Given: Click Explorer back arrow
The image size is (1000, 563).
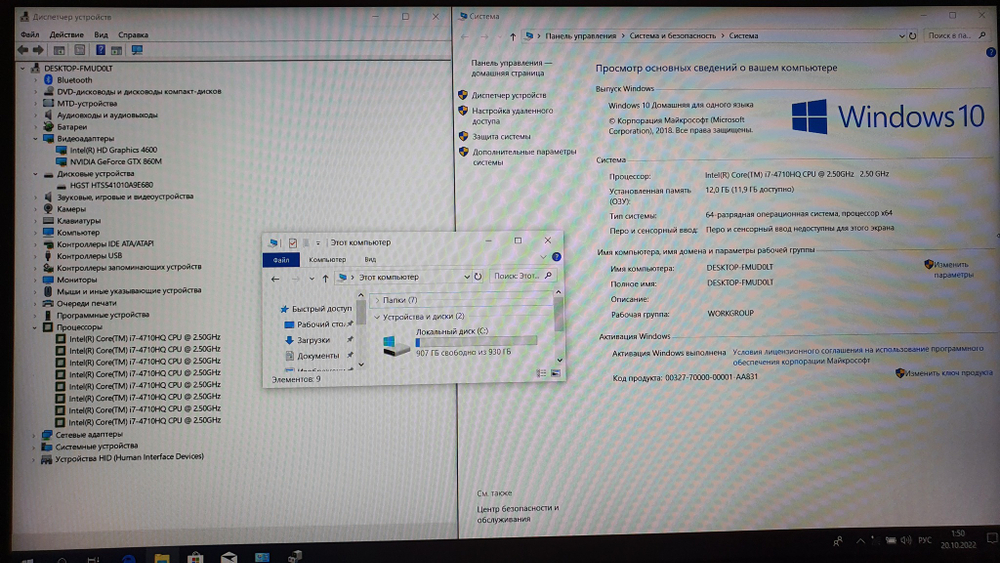Looking at the screenshot, I should tap(275, 279).
